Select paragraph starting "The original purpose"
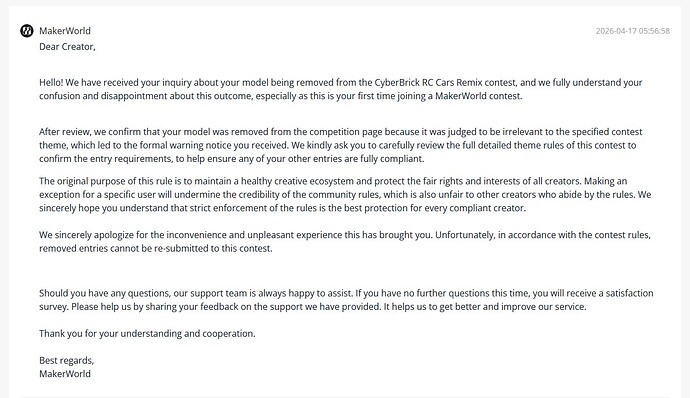Image resolution: width=690 pixels, height=398 pixels. [x=345, y=195]
